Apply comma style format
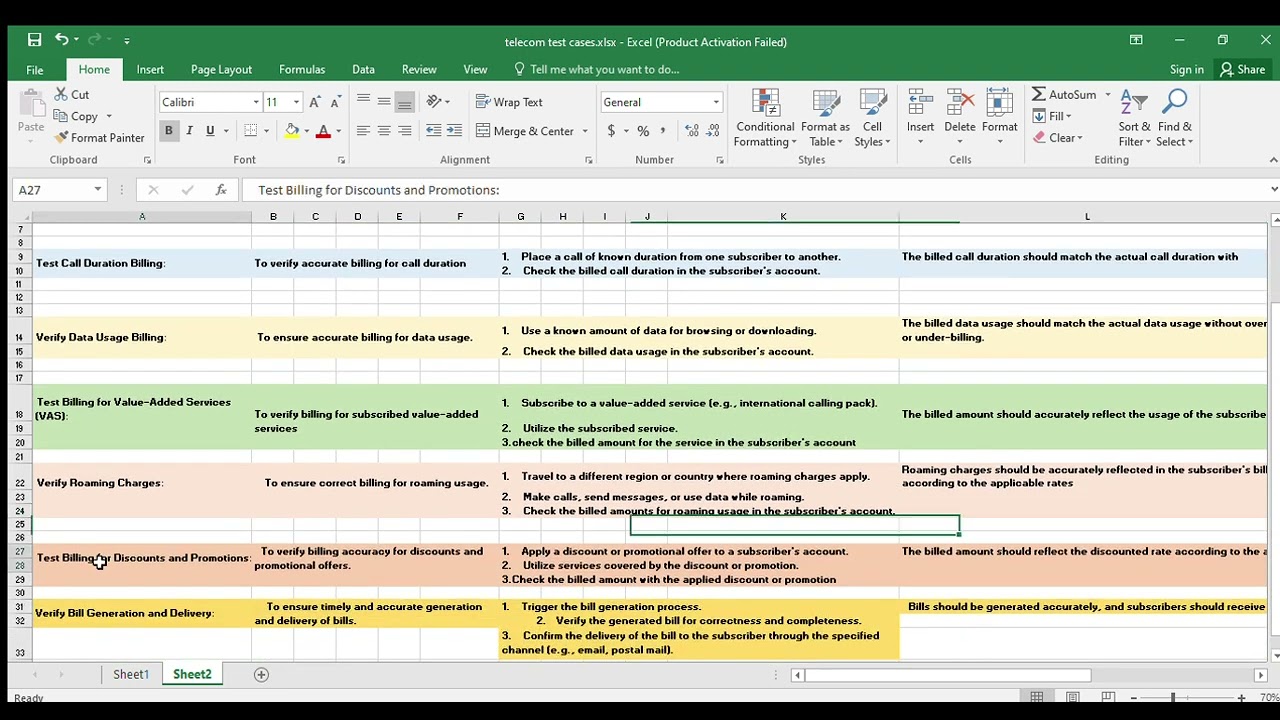Screen dimensions: 1280x720 (x=663, y=131)
